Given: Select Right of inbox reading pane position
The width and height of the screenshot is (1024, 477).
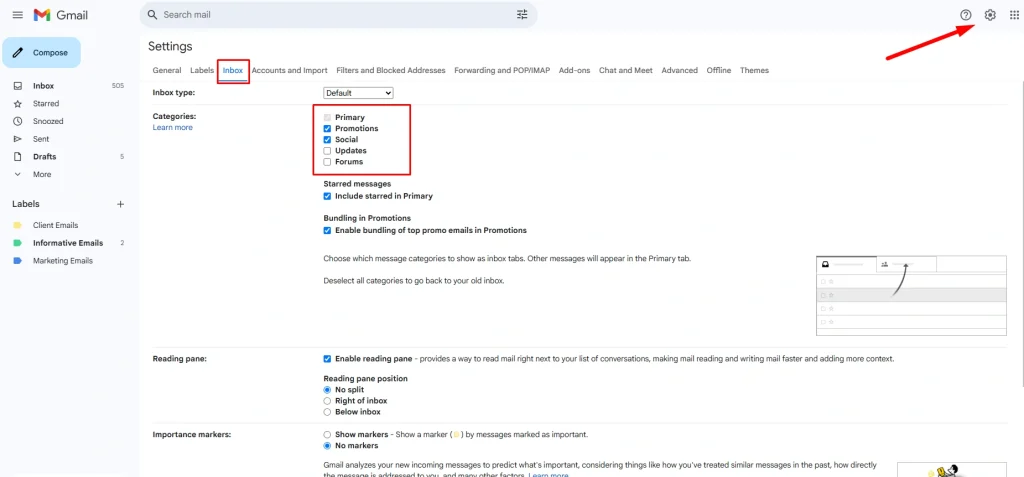Looking at the screenshot, I should [x=327, y=401].
